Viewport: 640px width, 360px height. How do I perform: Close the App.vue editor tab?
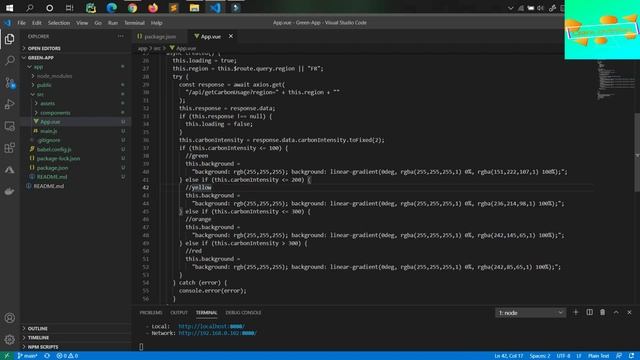231,36
